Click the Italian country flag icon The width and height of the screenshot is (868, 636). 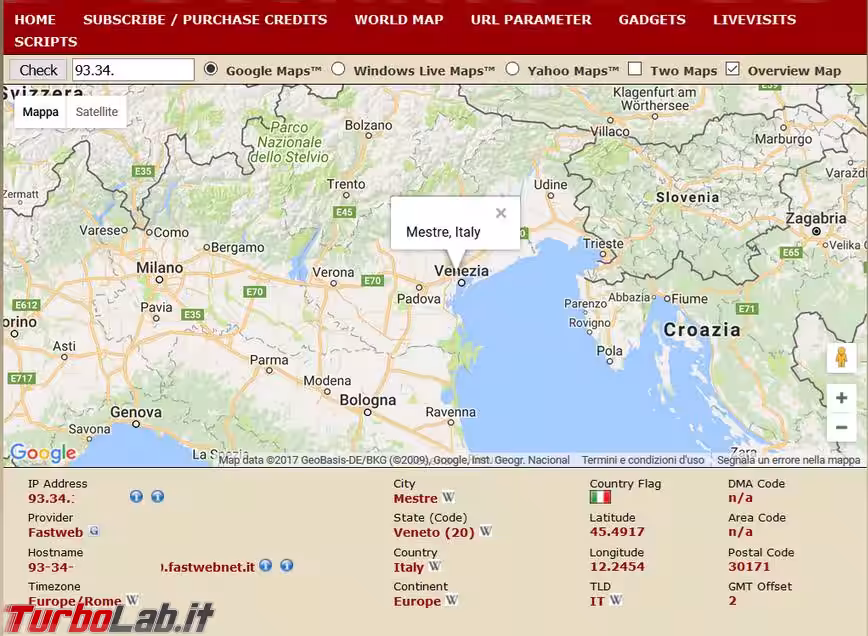click(x=600, y=497)
